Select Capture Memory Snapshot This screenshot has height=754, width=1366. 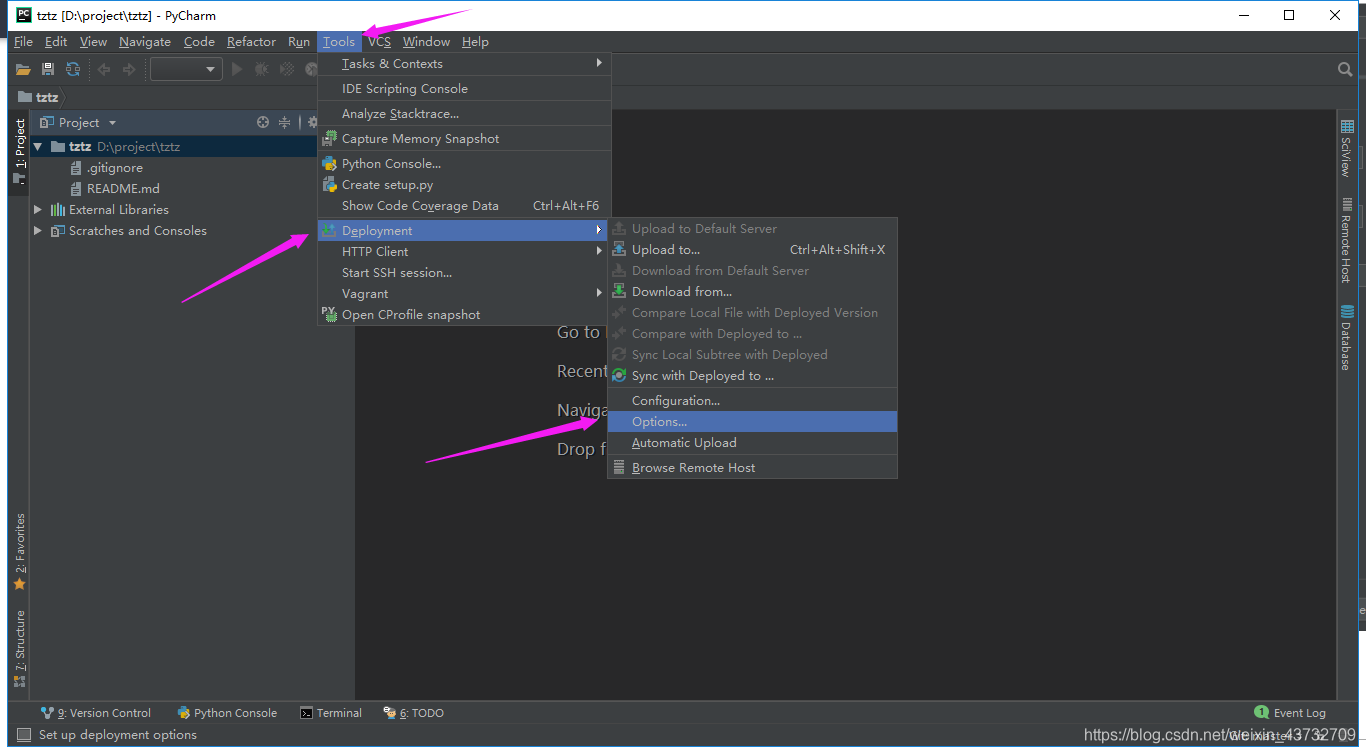464,138
